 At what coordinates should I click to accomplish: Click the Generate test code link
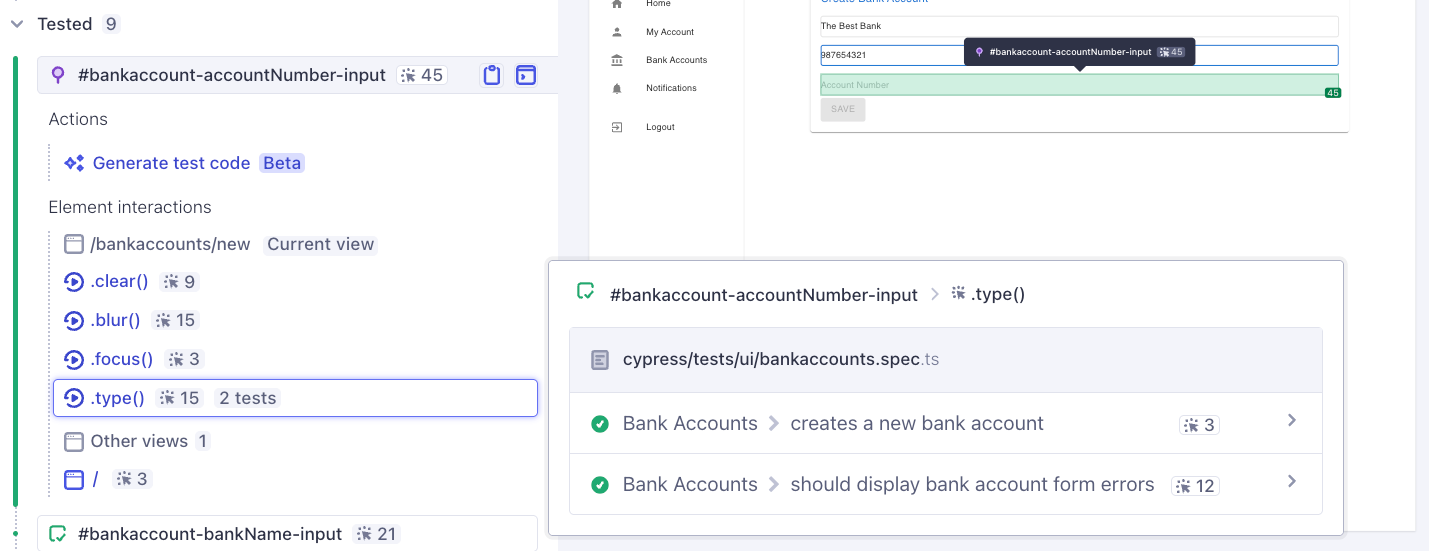172,163
